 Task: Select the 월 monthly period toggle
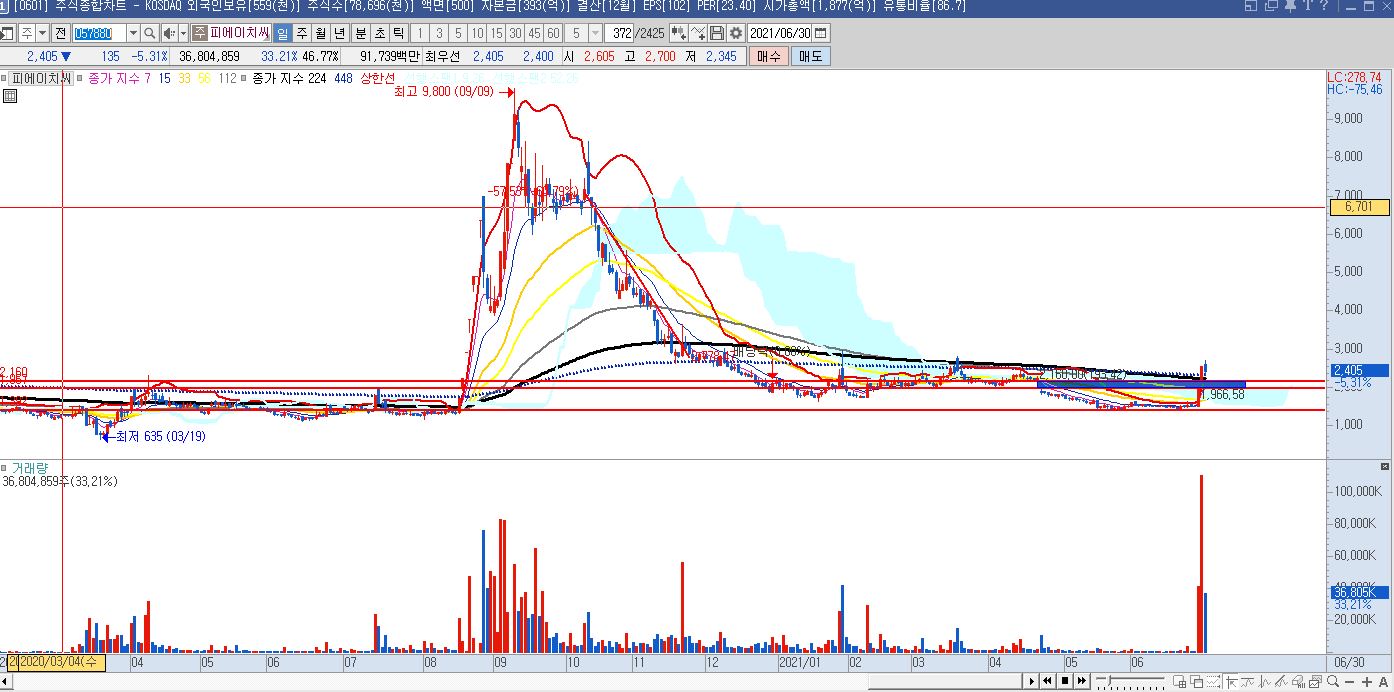(321, 33)
